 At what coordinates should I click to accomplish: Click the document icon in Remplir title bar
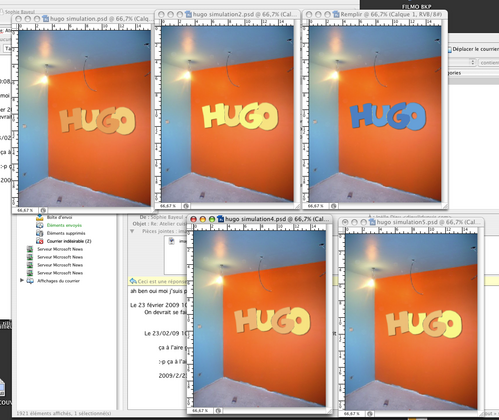336,14
